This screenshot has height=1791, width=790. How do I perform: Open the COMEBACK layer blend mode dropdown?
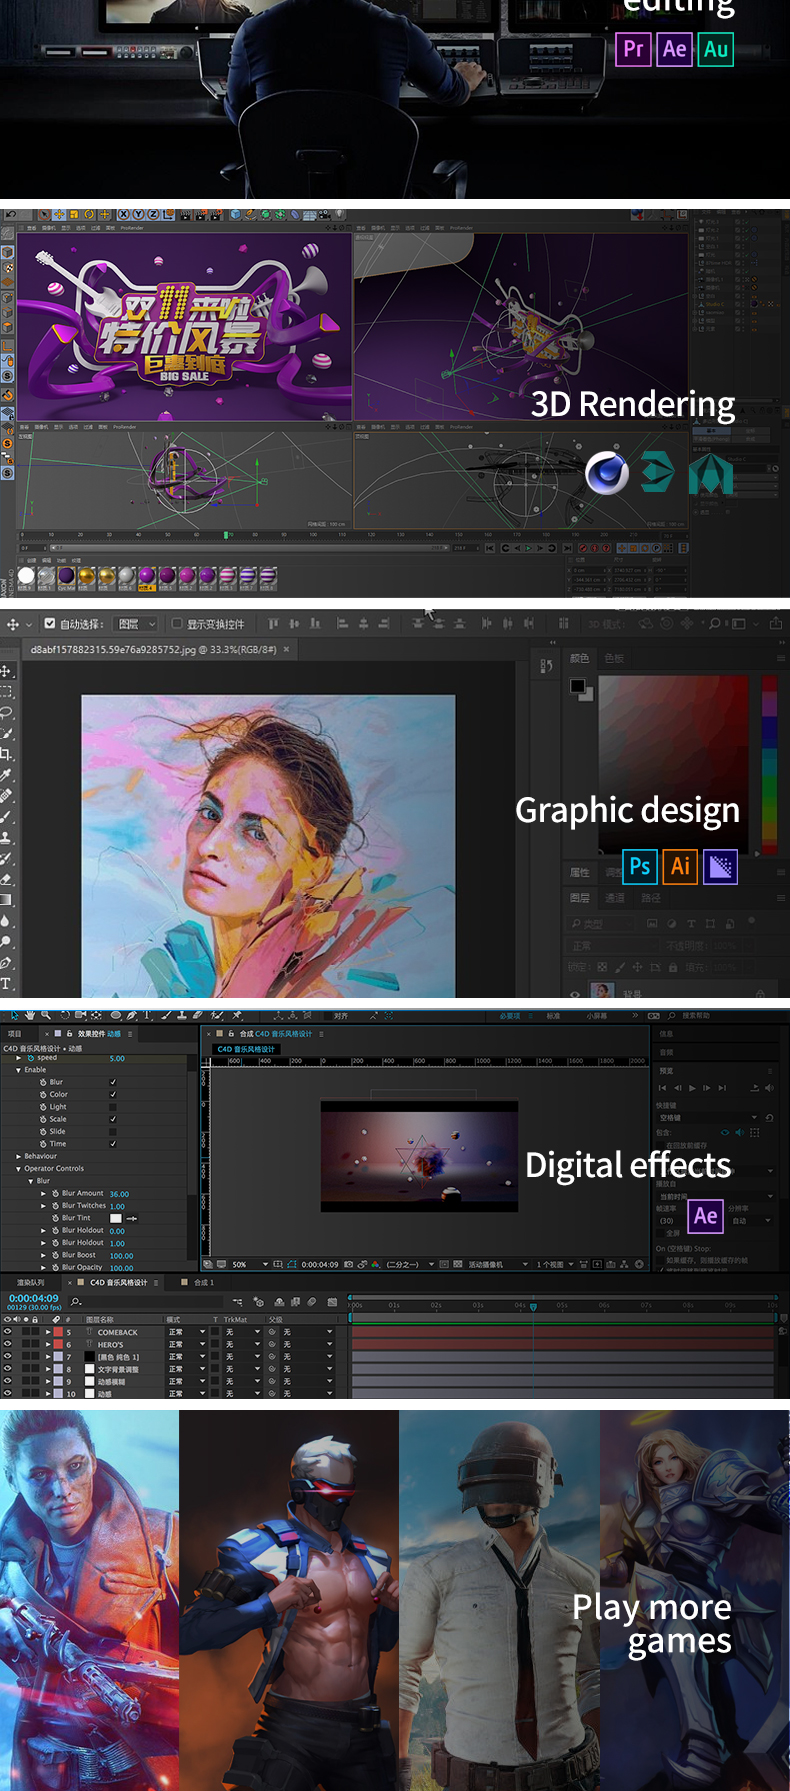click(x=187, y=1332)
